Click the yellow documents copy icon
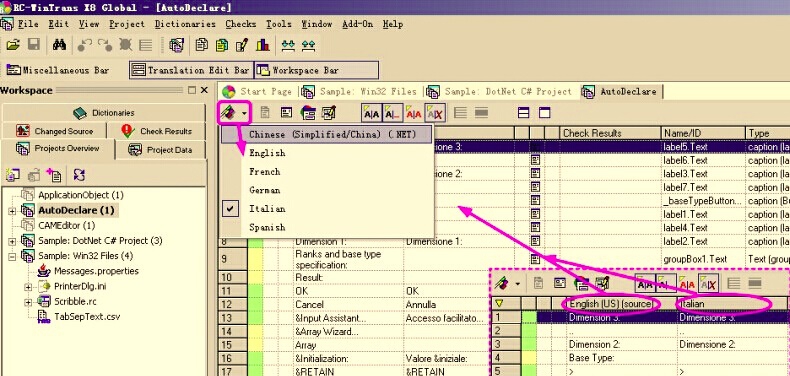This screenshot has height=376, width=790. [x=222, y=45]
